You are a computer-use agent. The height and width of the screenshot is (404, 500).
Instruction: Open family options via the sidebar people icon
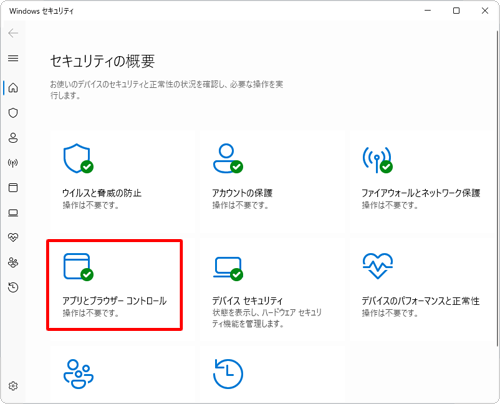click(x=13, y=262)
